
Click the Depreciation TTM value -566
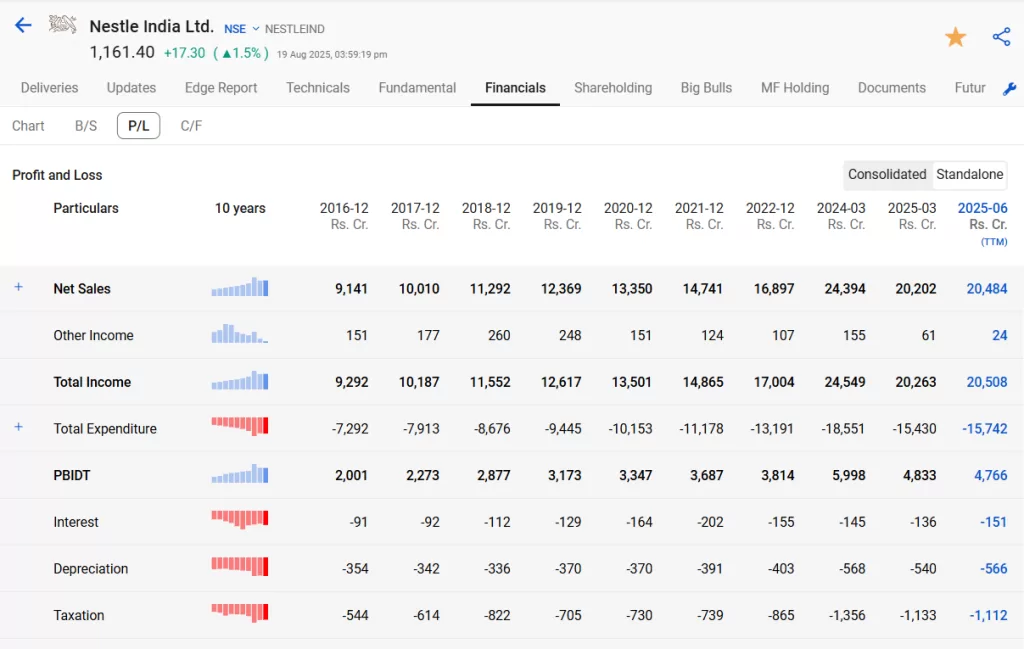(994, 569)
